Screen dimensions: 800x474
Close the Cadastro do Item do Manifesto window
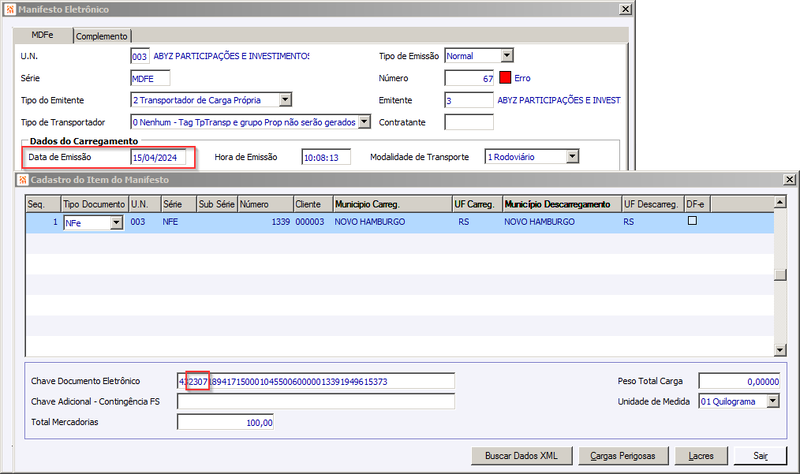[x=789, y=180]
